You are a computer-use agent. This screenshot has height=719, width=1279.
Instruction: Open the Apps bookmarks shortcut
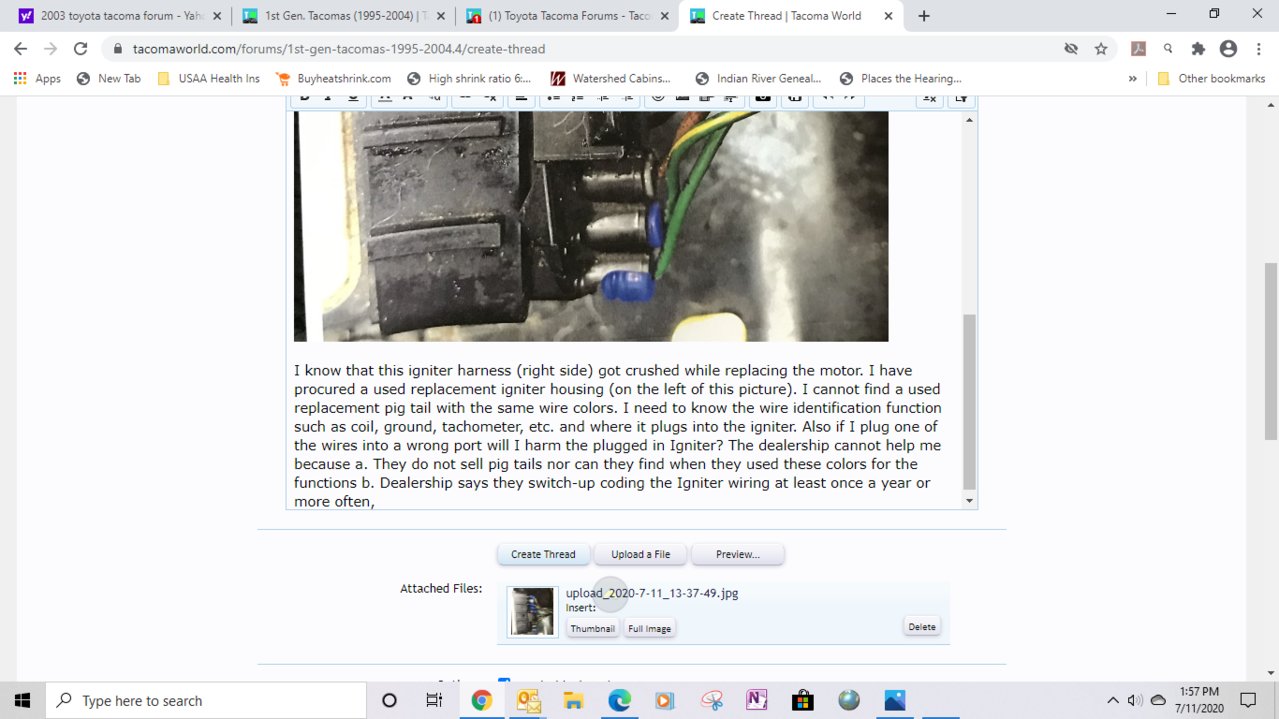coord(37,78)
